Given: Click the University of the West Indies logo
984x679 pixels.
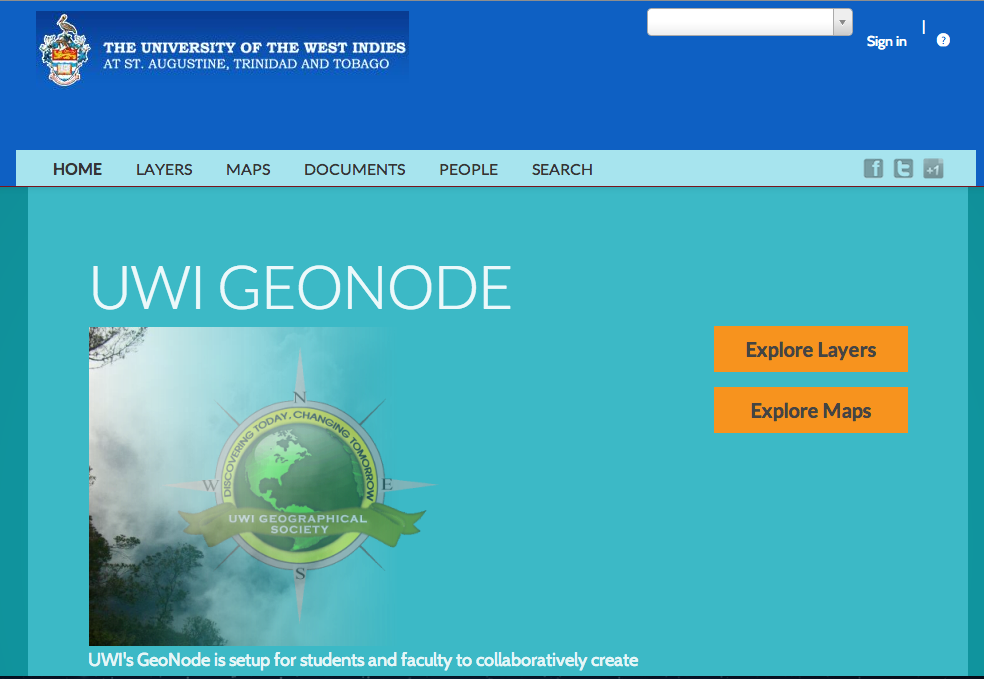Looking at the screenshot, I should tap(222, 48).
